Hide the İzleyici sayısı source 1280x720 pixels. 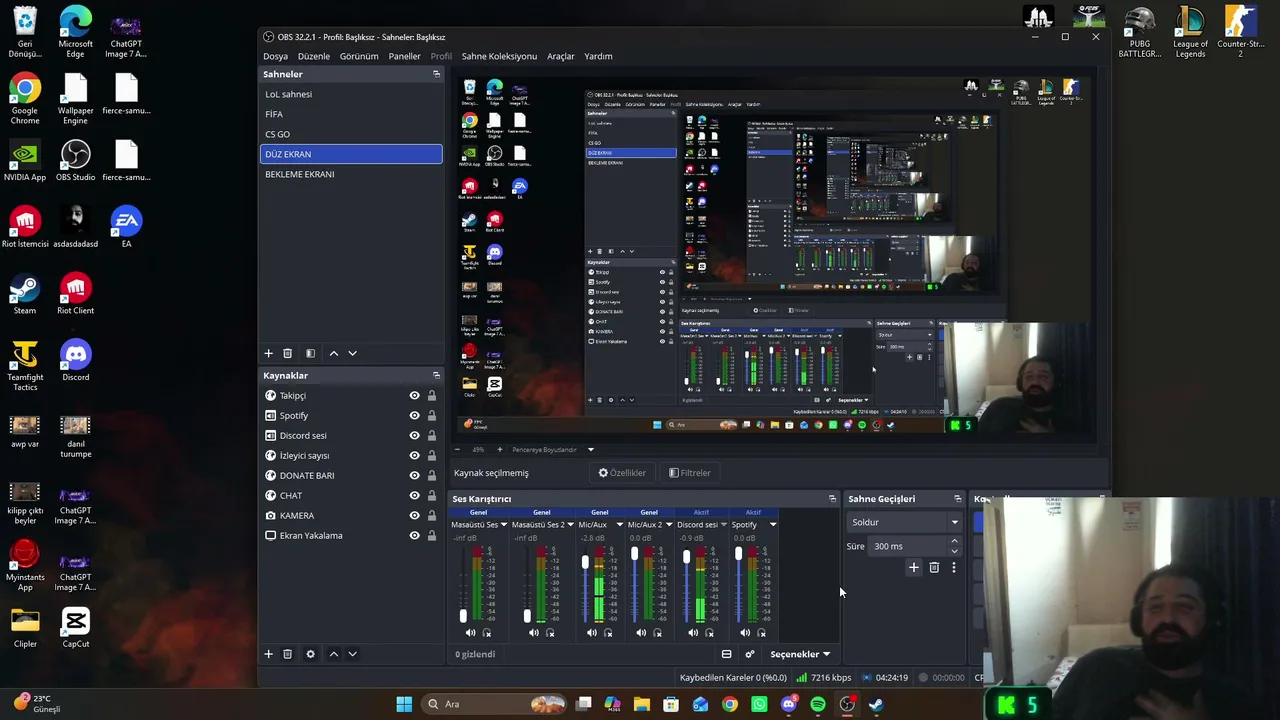(x=414, y=456)
